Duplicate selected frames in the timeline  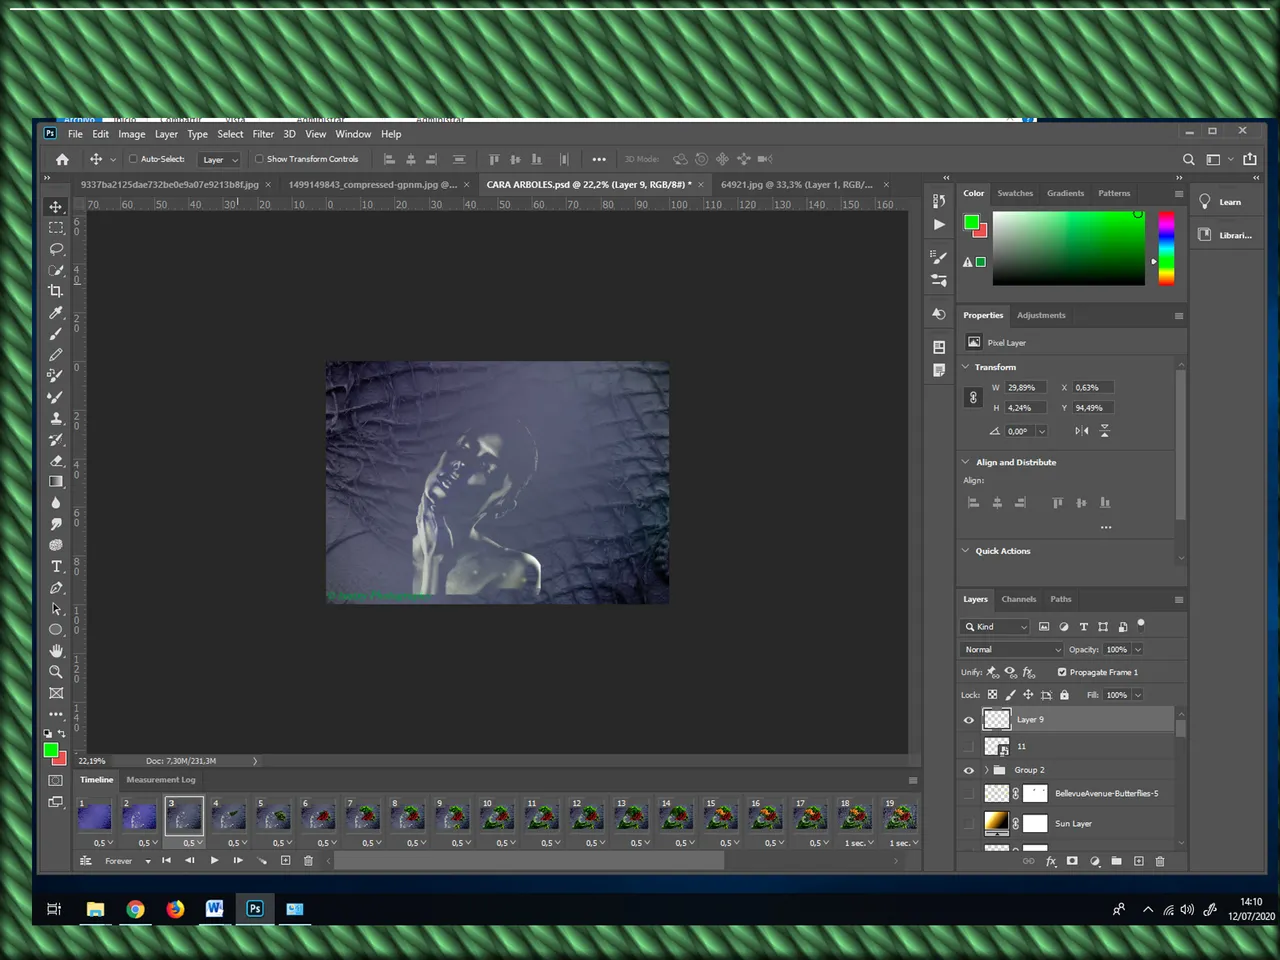(285, 860)
